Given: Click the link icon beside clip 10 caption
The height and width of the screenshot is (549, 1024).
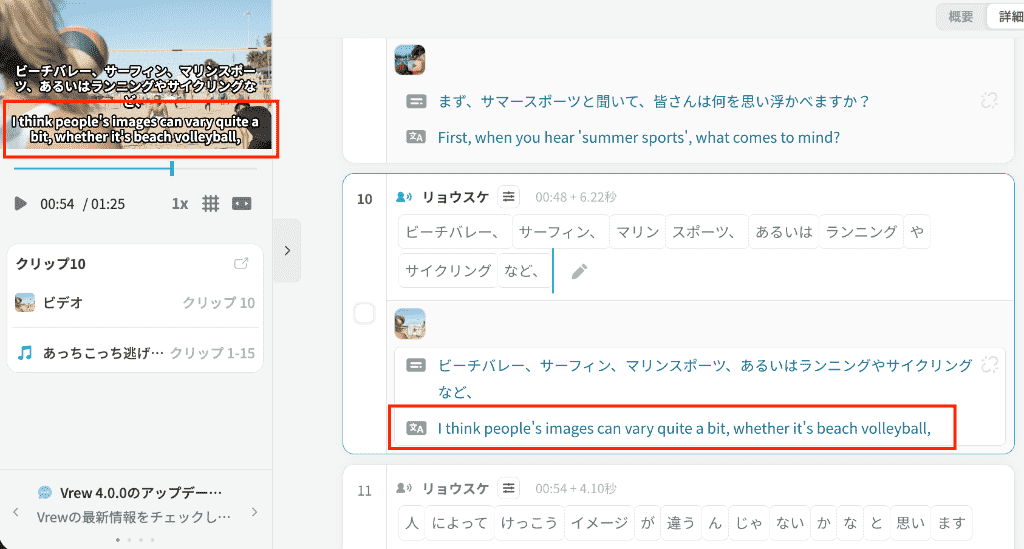Looking at the screenshot, I should [x=989, y=365].
